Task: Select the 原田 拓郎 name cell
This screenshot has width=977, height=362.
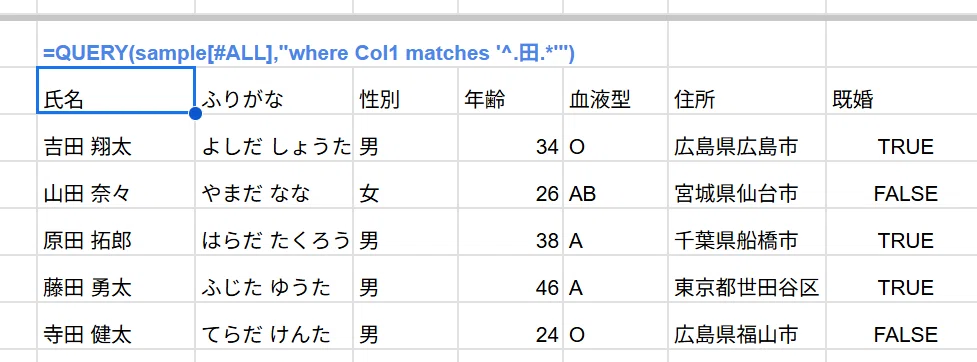Action: point(116,232)
